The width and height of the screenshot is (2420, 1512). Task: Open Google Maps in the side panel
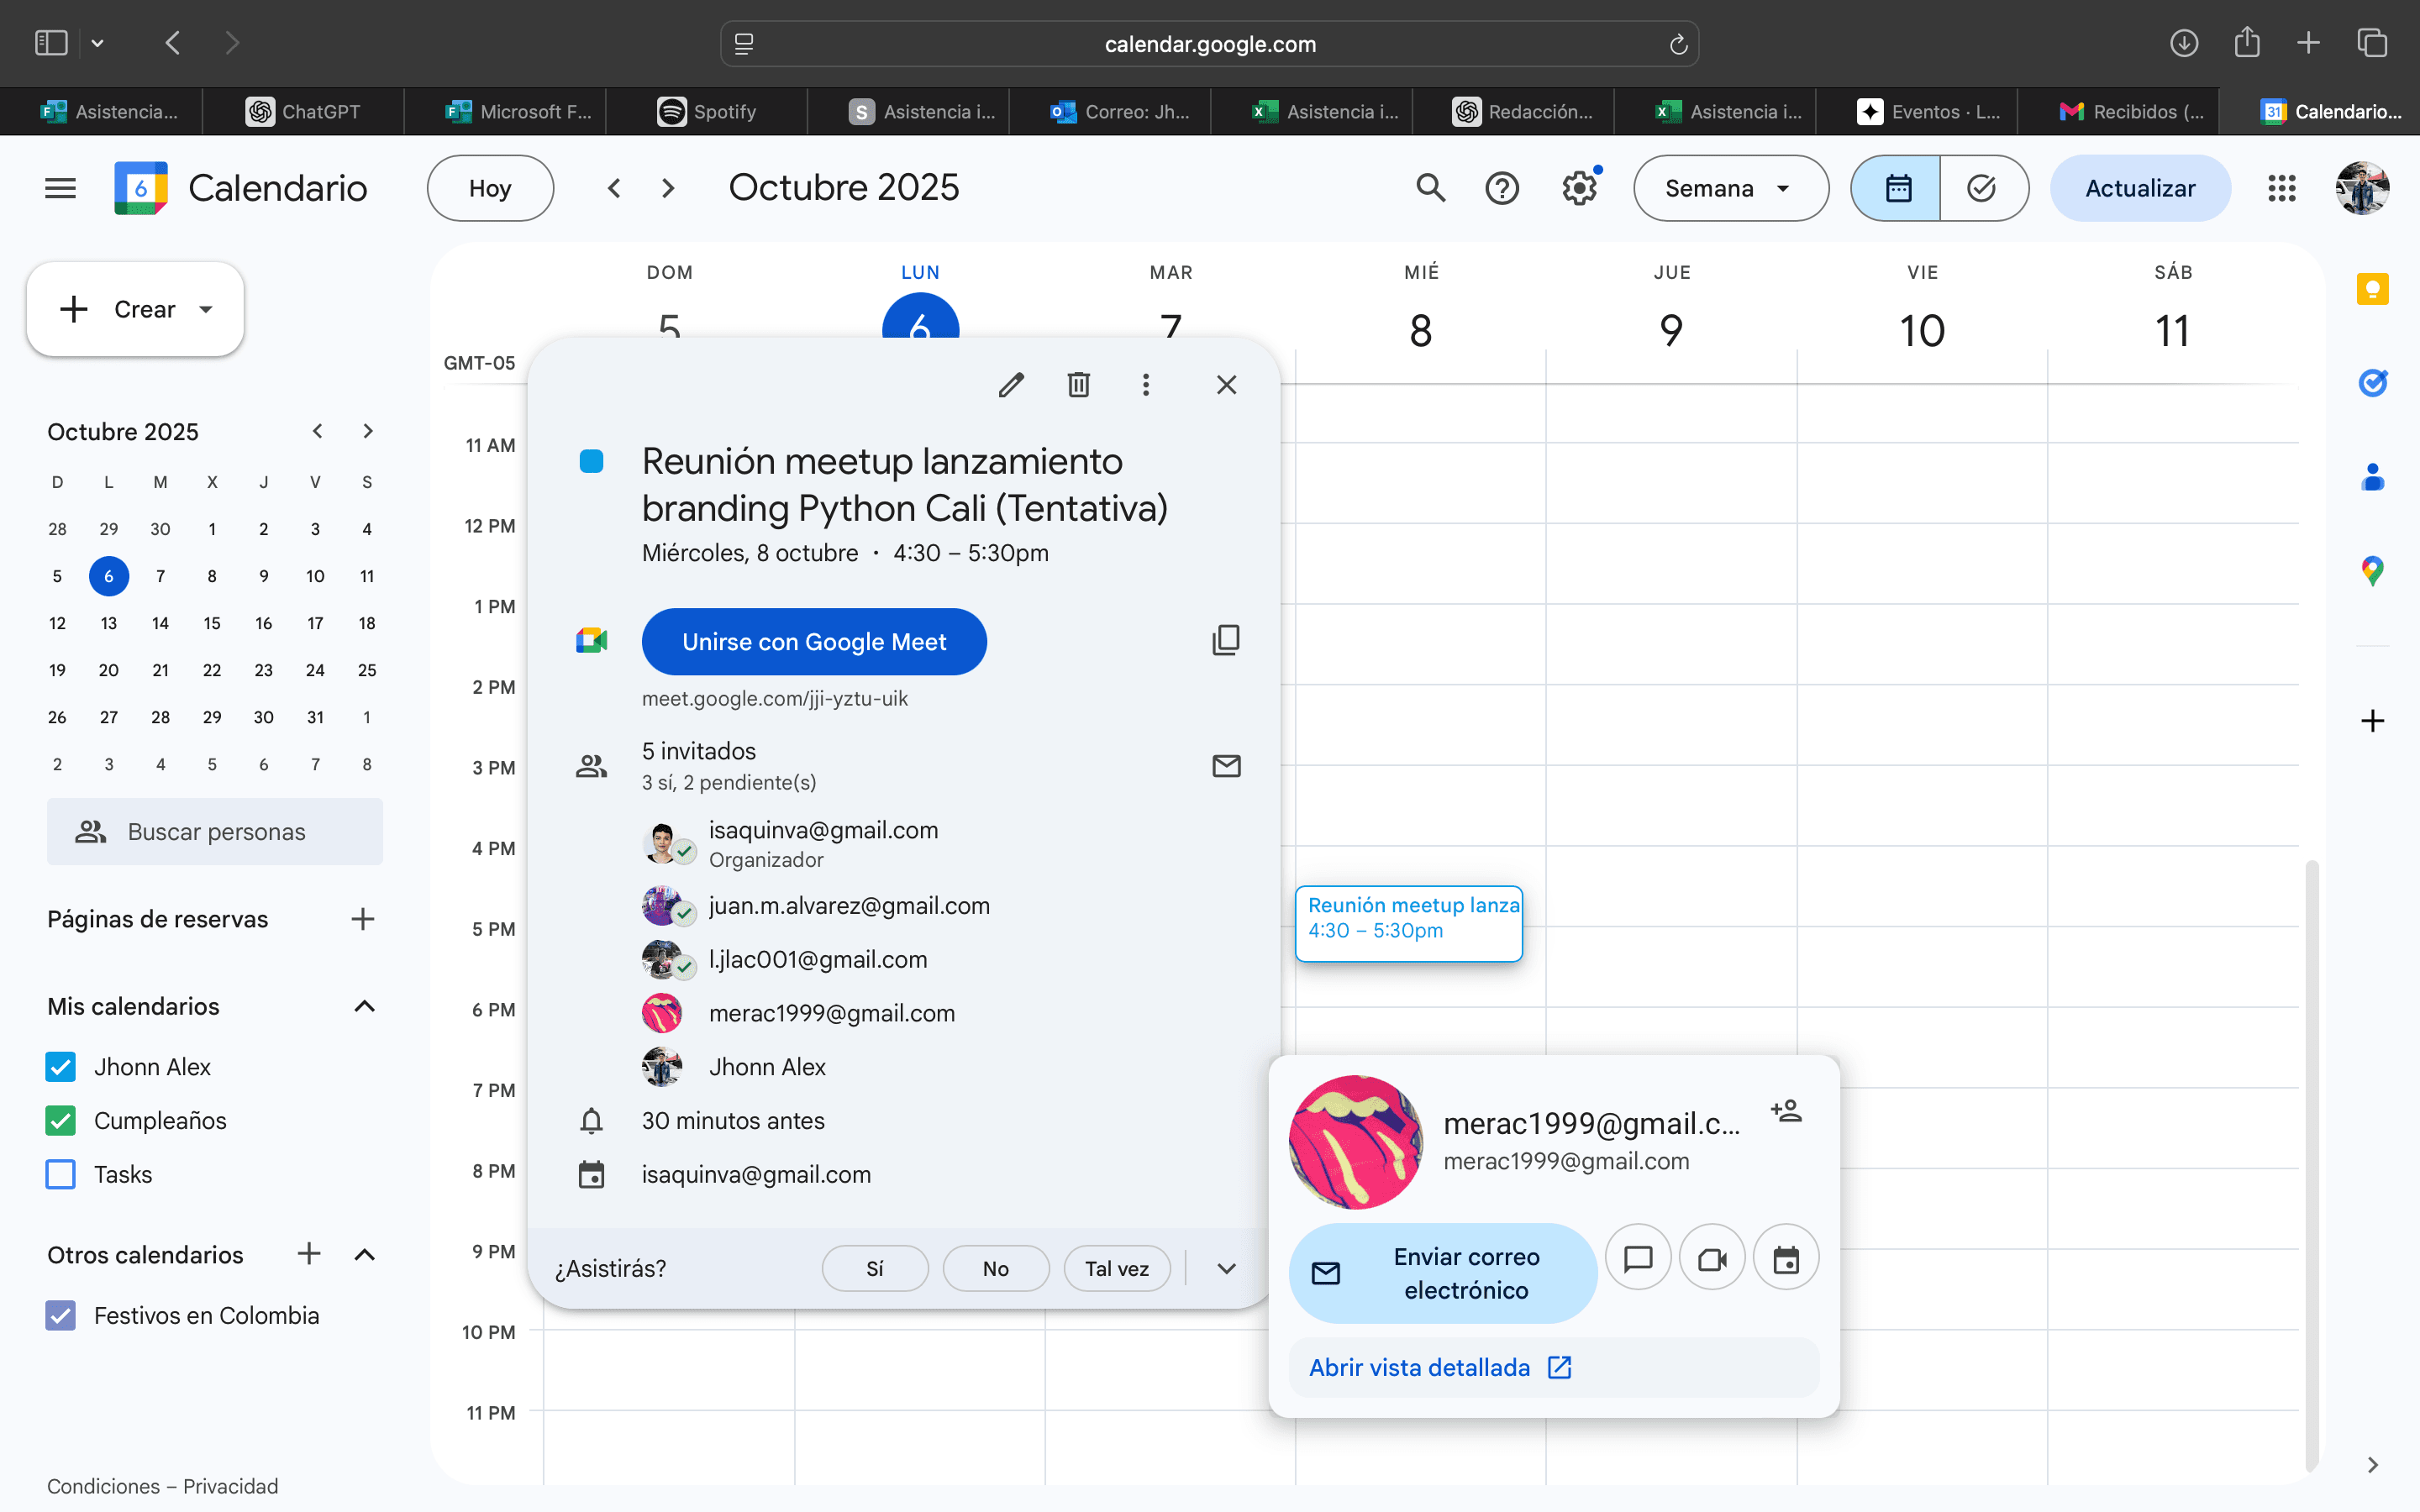[2372, 571]
